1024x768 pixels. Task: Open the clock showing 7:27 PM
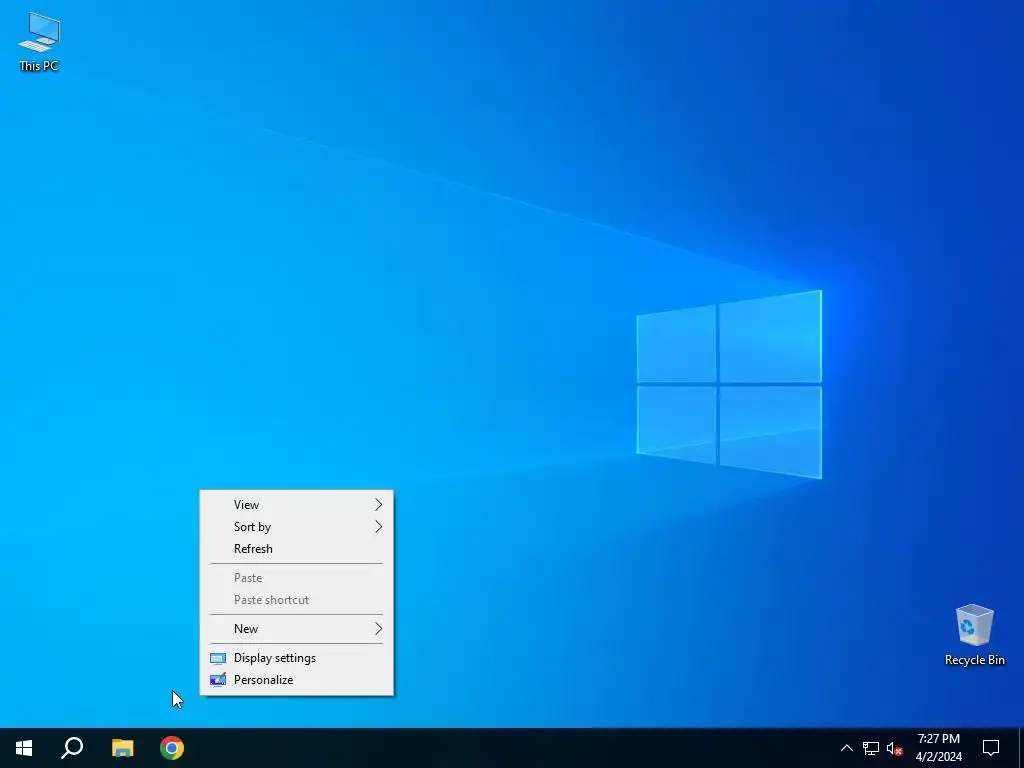pos(938,748)
